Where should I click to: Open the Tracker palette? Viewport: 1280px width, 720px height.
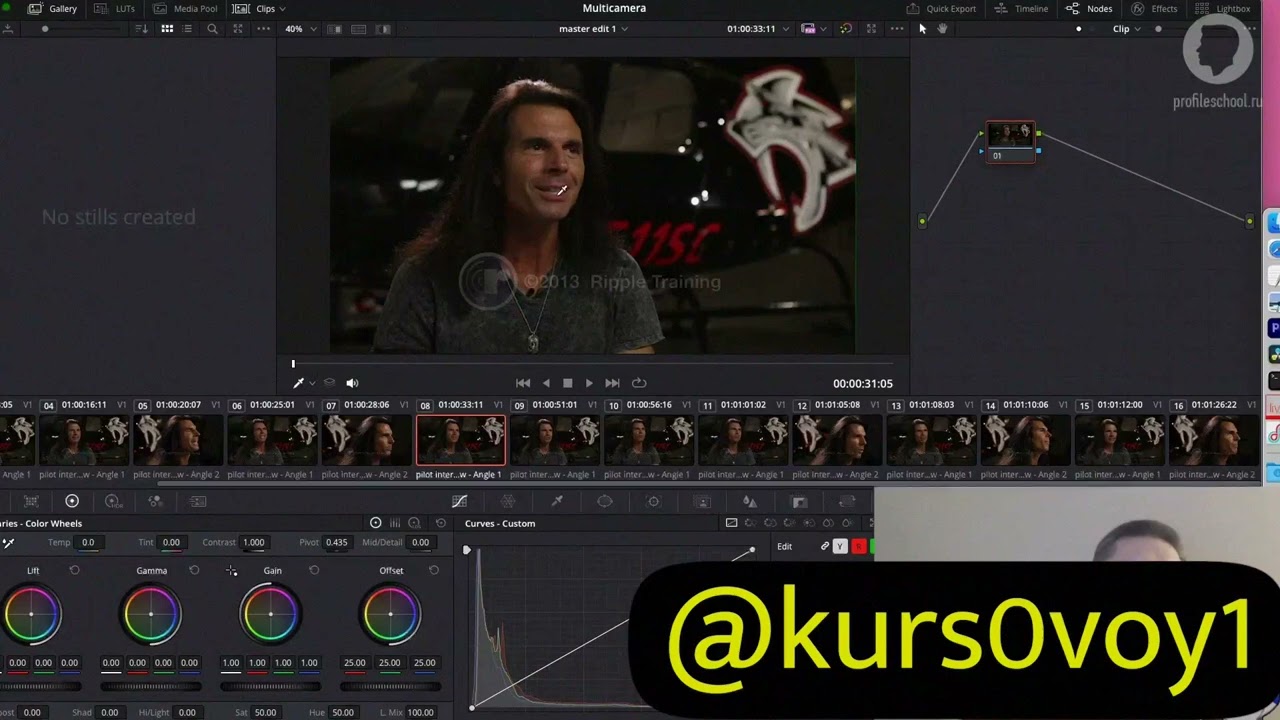click(x=654, y=501)
